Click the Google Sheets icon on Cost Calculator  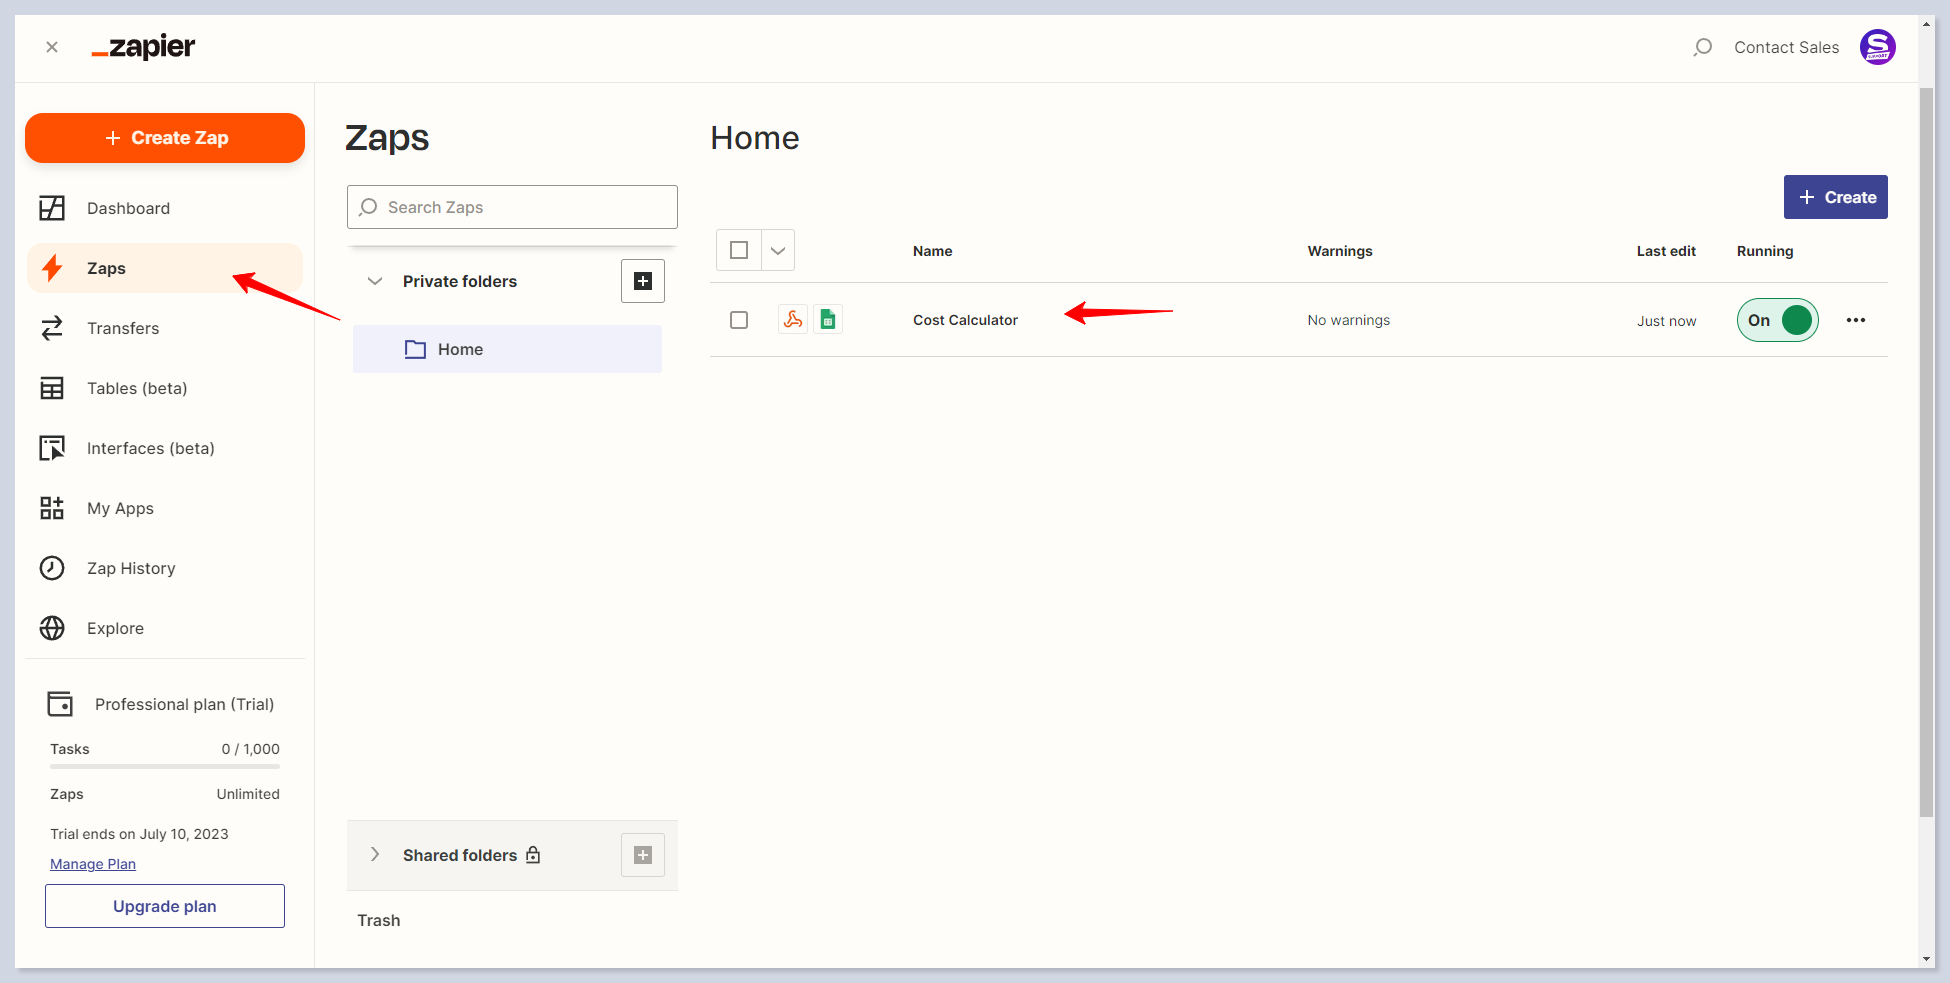pos(828,319)
